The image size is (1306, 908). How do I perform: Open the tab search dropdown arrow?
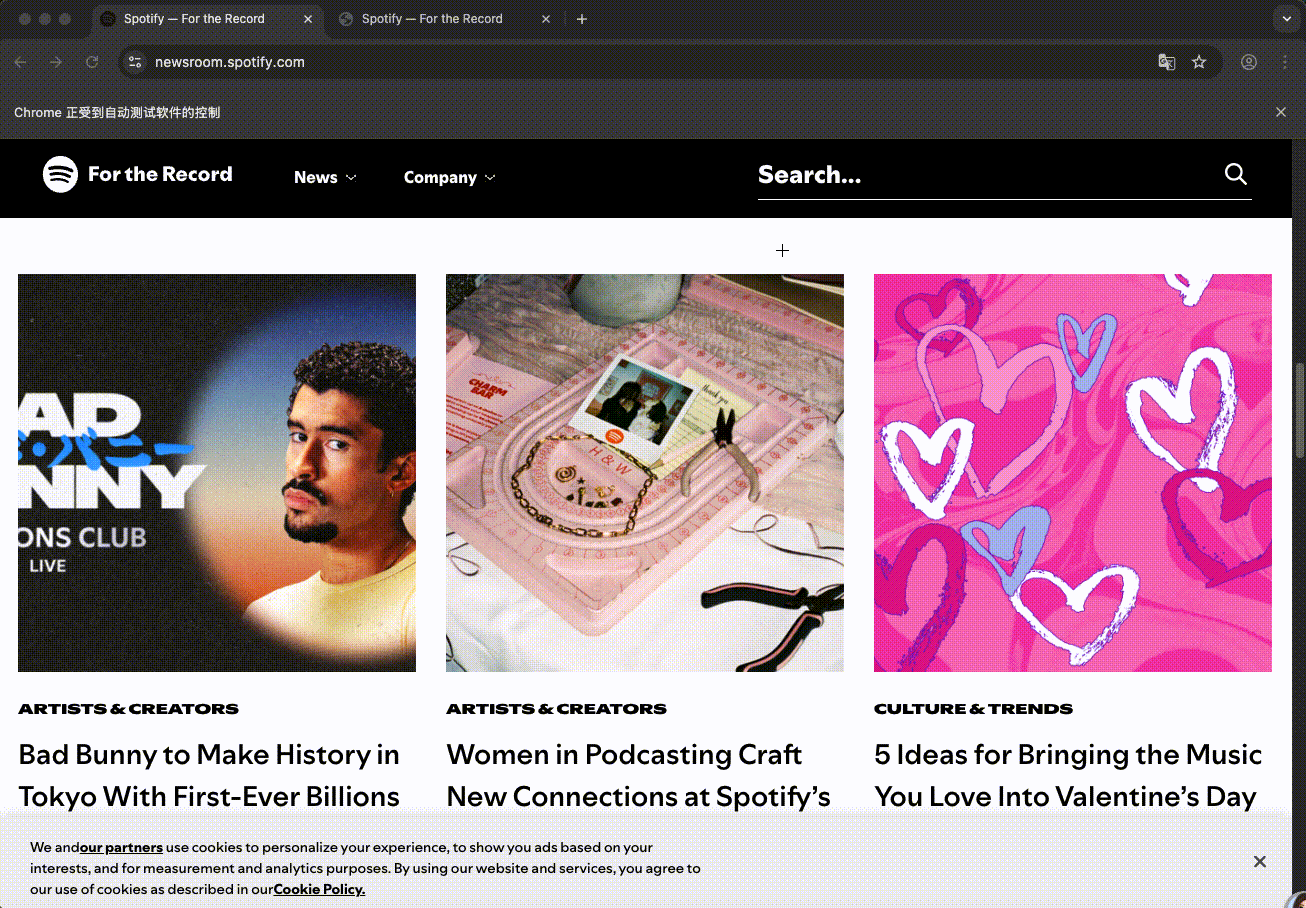coord(1285,19)
